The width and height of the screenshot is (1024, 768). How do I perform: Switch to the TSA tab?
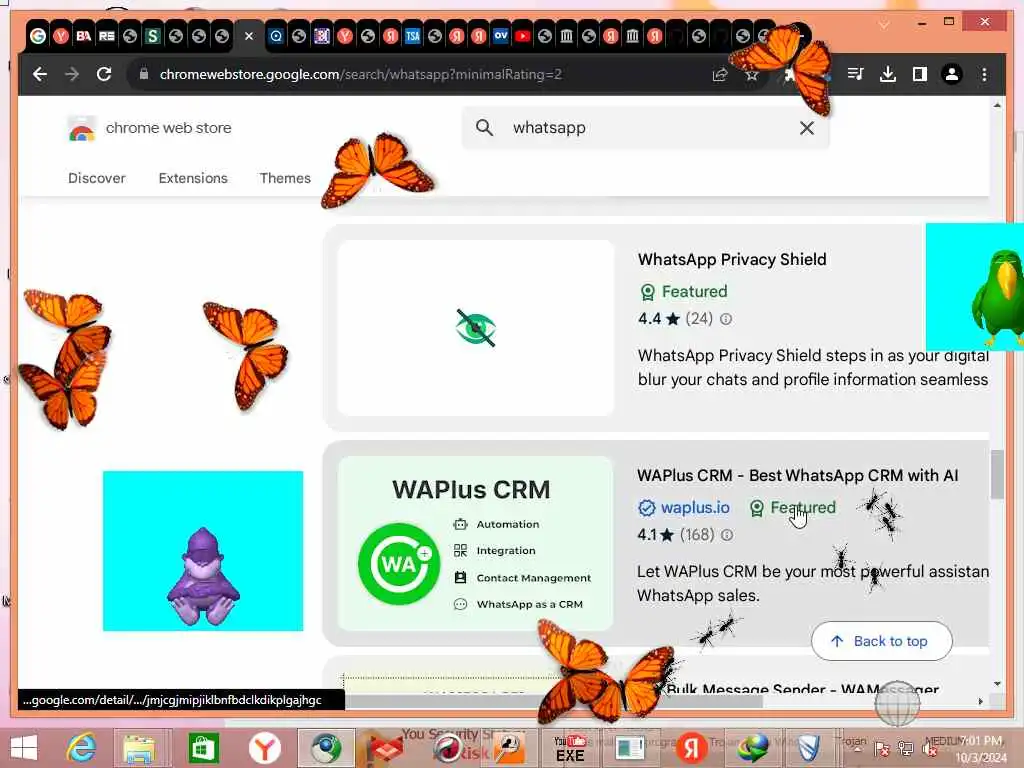click(413, 36)
